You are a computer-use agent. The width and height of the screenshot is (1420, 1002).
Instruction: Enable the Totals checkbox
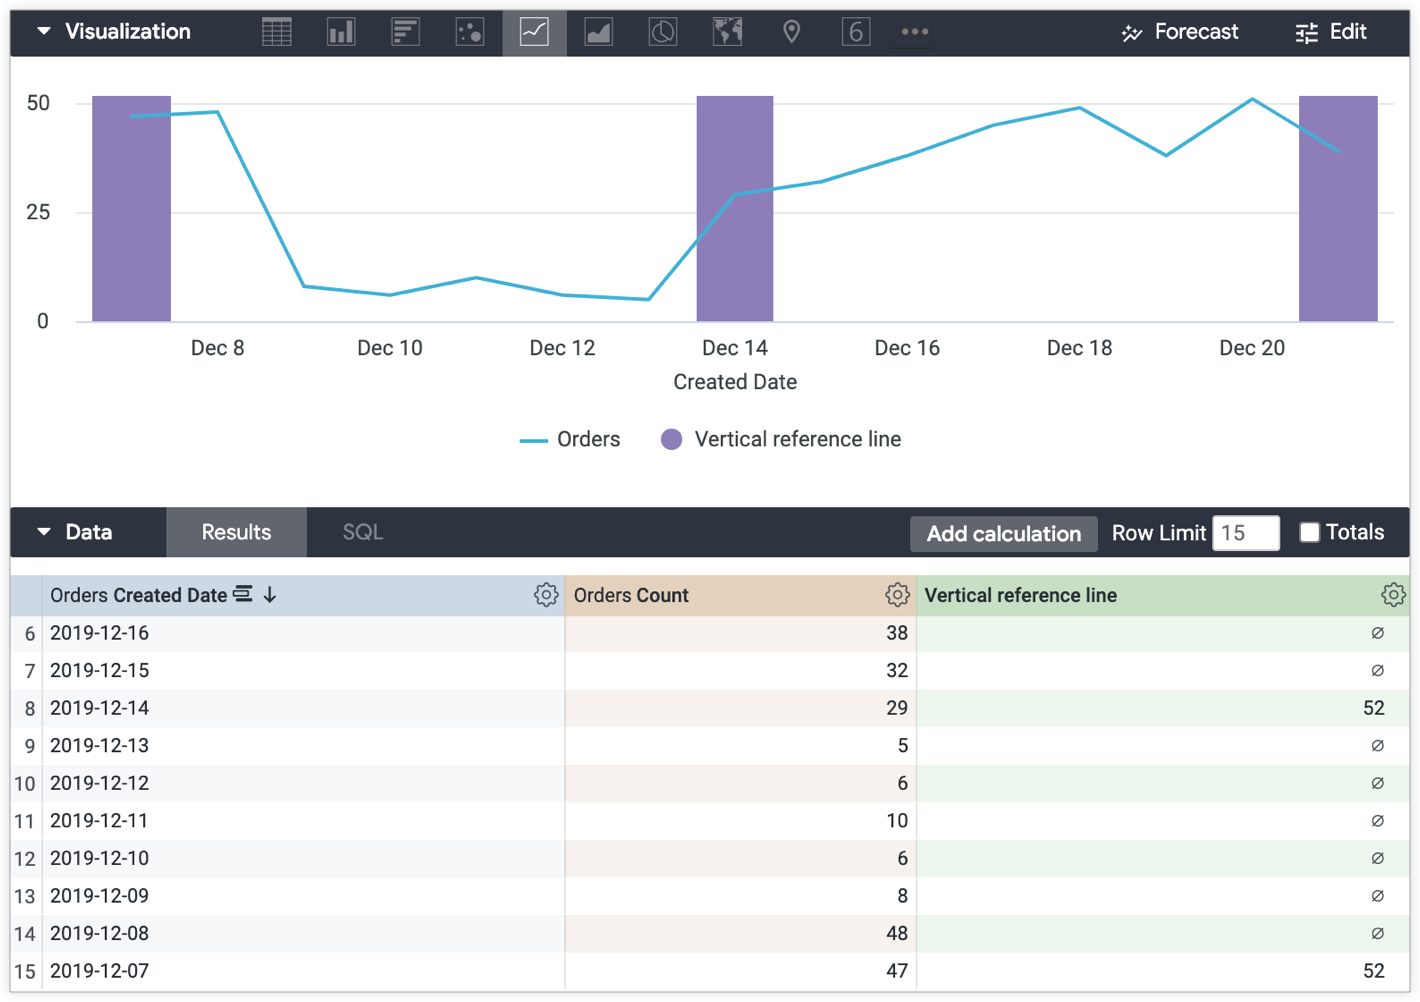tap(1309, 532)
